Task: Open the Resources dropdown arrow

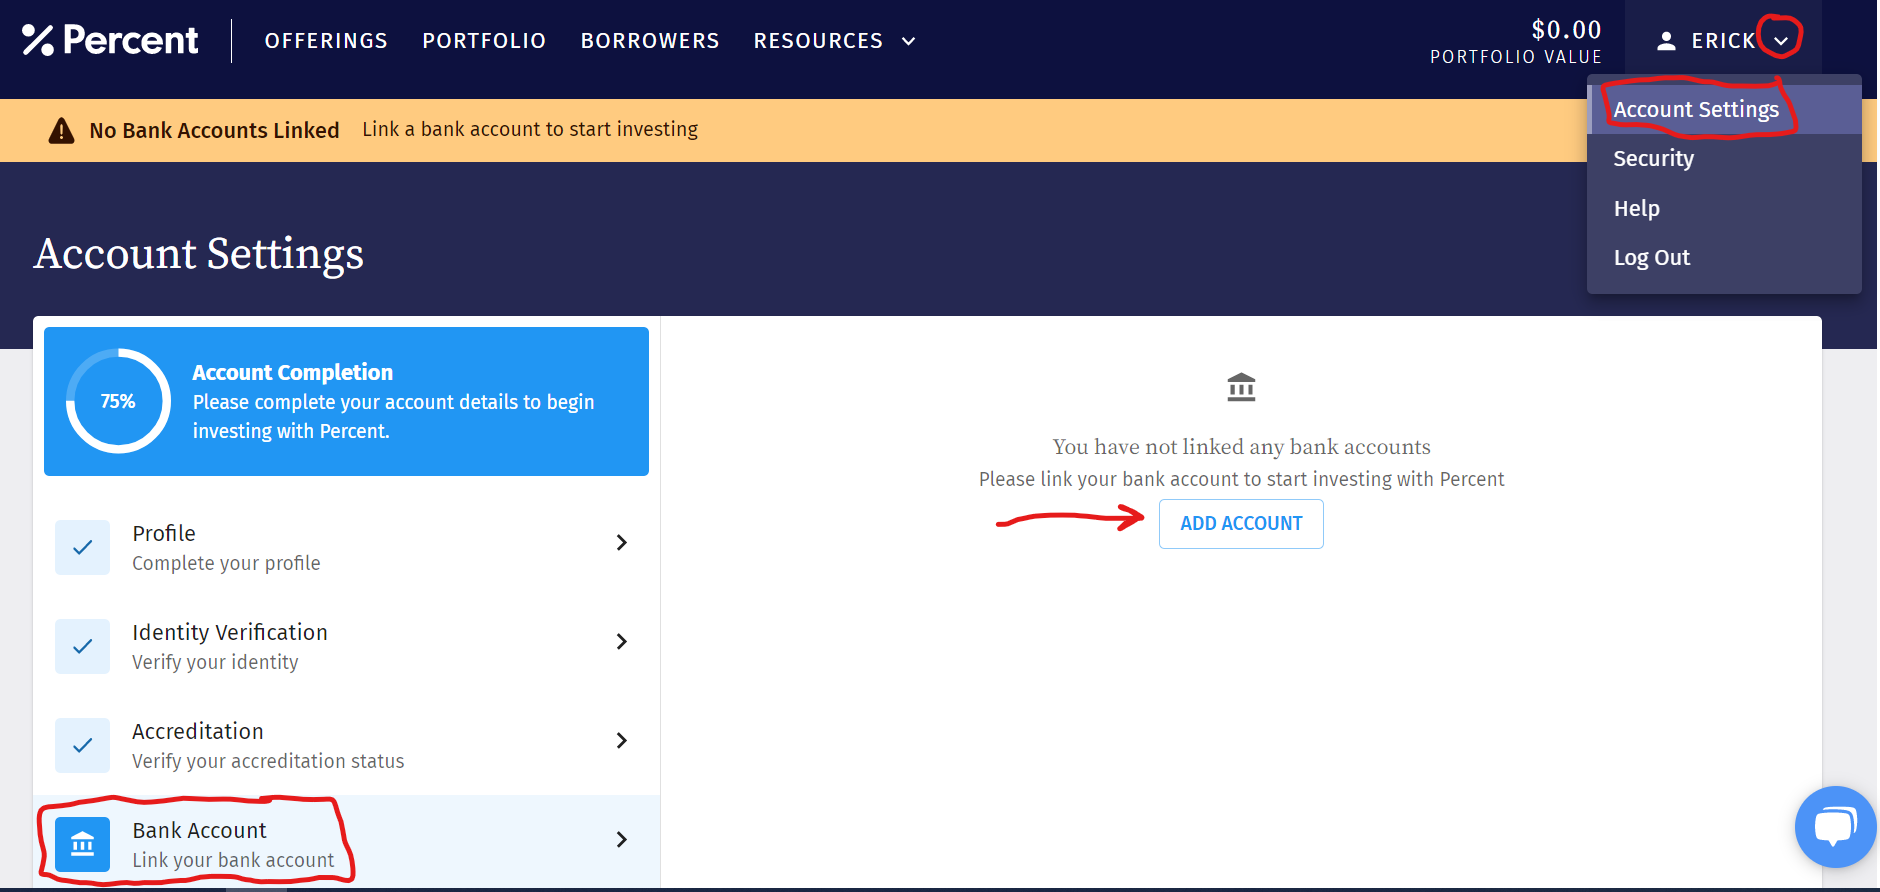Action: (x=908, y=41)
